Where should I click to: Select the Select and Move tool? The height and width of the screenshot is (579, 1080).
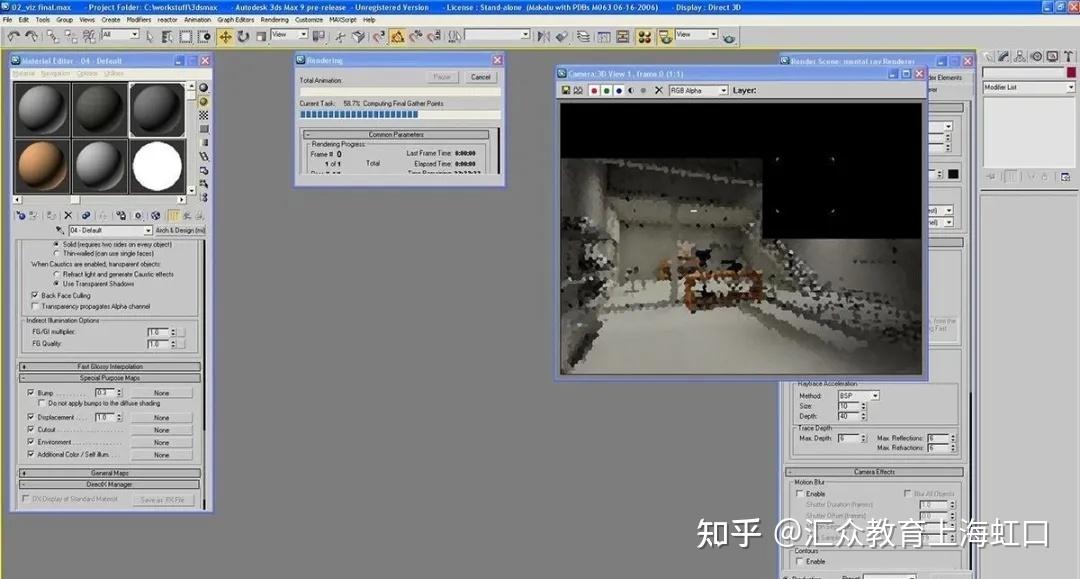point(226,37)
